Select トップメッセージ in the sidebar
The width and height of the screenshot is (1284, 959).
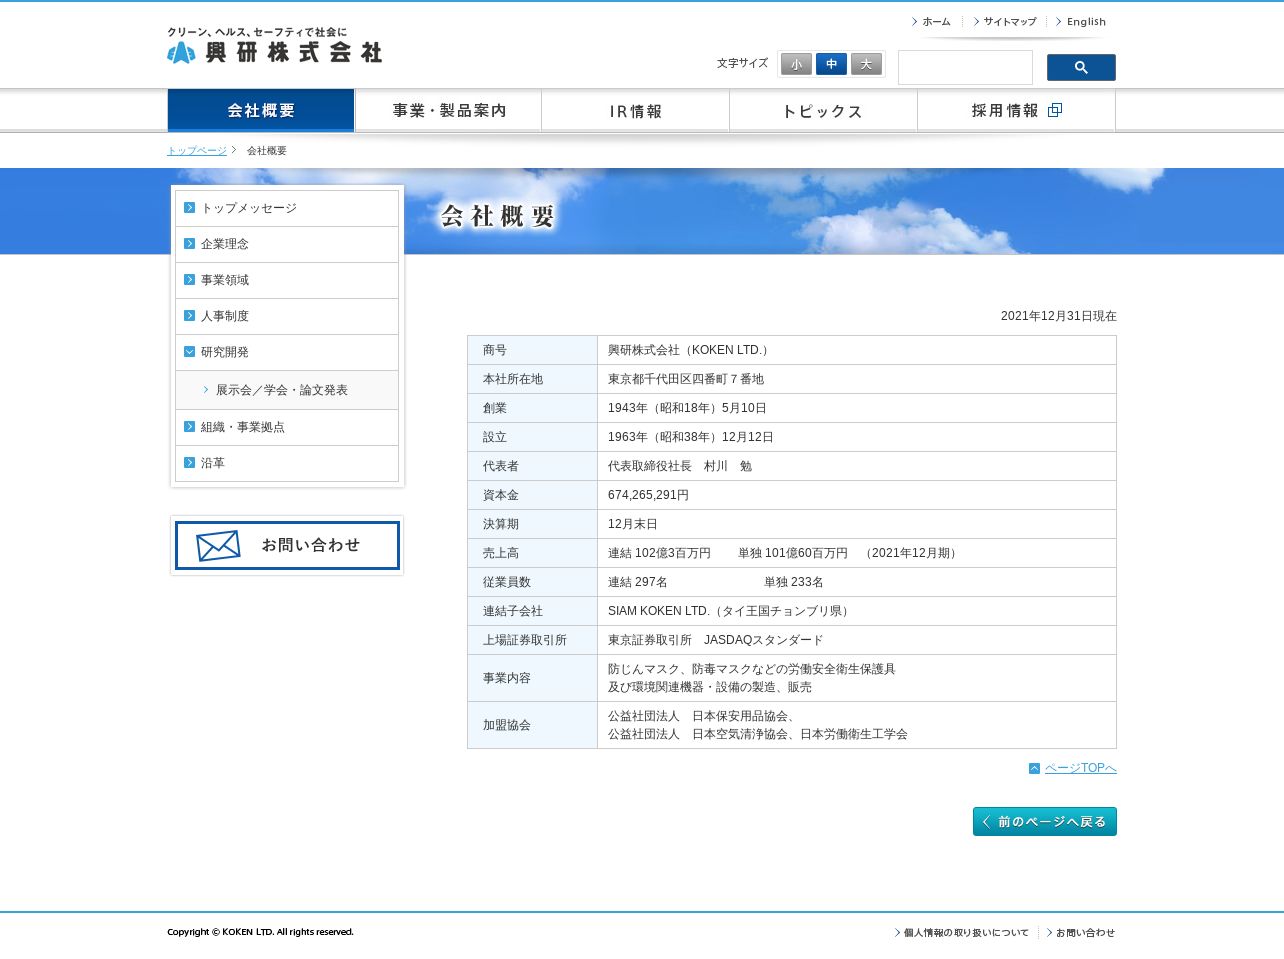coord(287,208)
